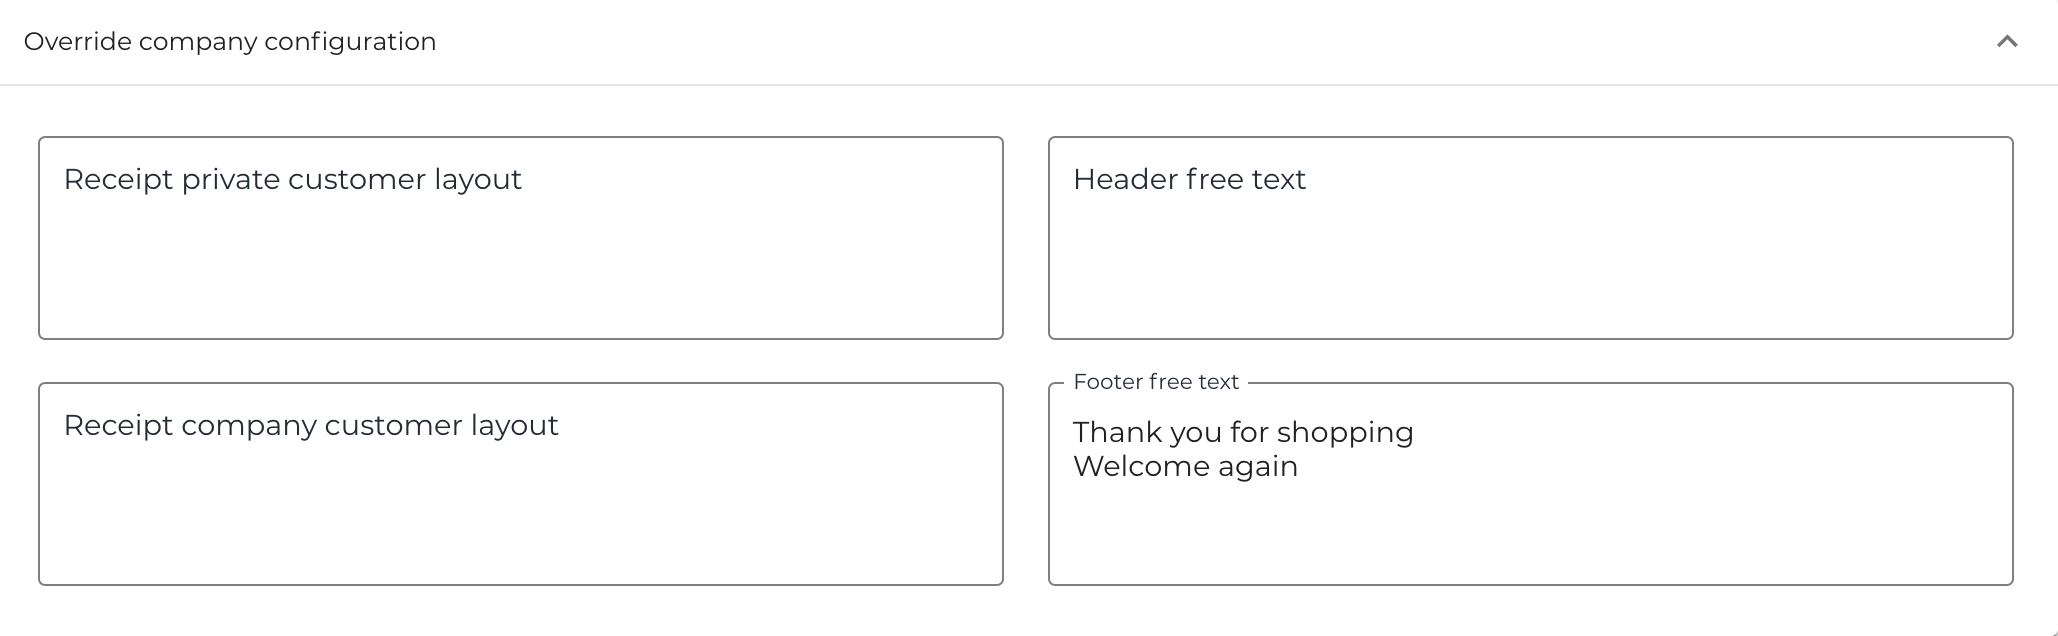Screen dimensions: 2058x636
Task: Focus the Header free text field
Action: pos(1530,238)
